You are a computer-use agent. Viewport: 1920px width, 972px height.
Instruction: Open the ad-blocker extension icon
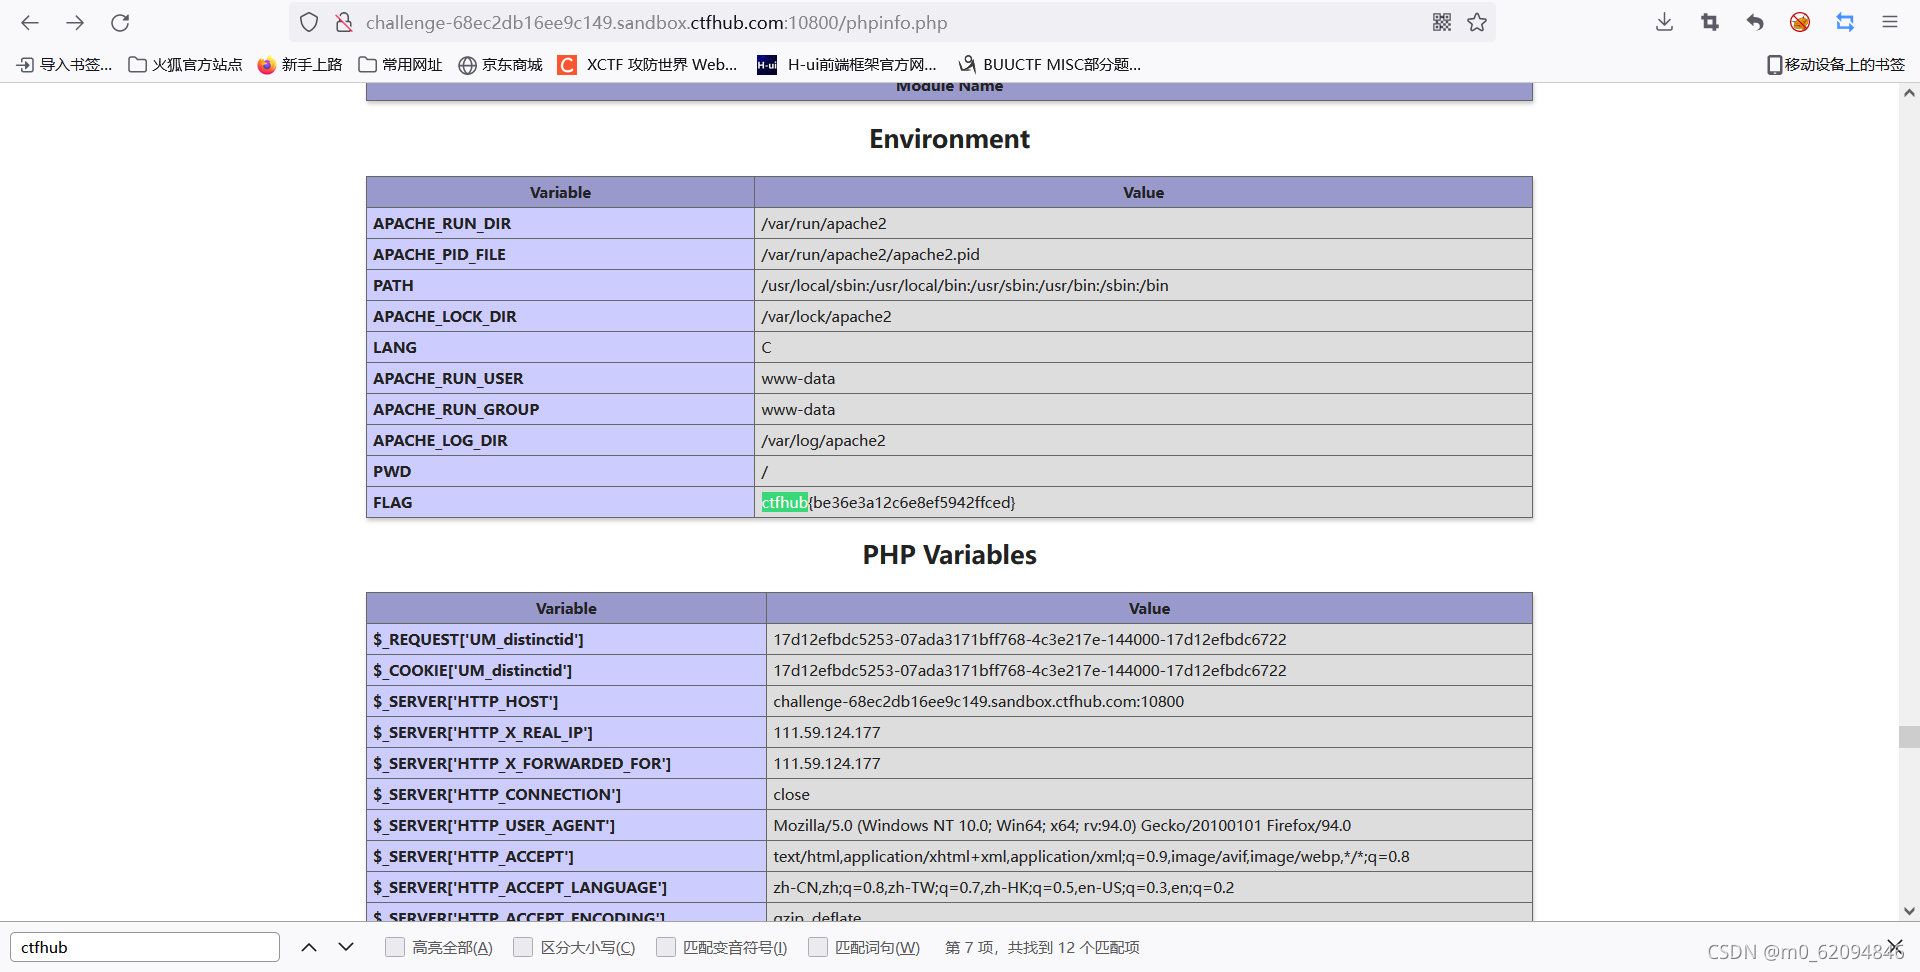1800,22
